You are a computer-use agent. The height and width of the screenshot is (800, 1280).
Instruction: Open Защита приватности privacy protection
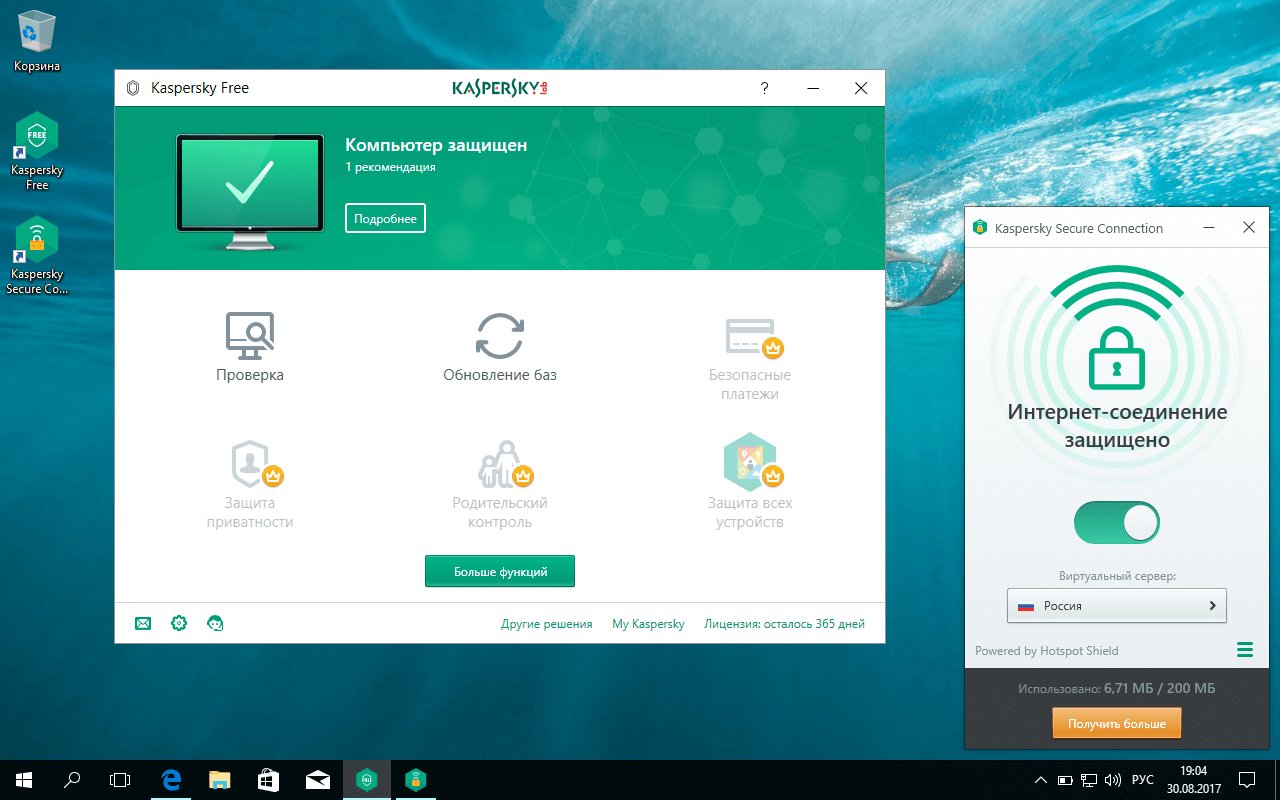tap(250, 485)
